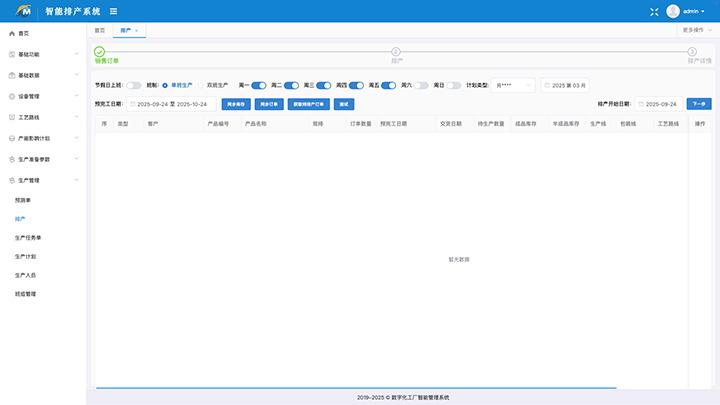Switch to the 首页 tab
The height and width of the screenshot is (405, 720).
coord(99,31)
